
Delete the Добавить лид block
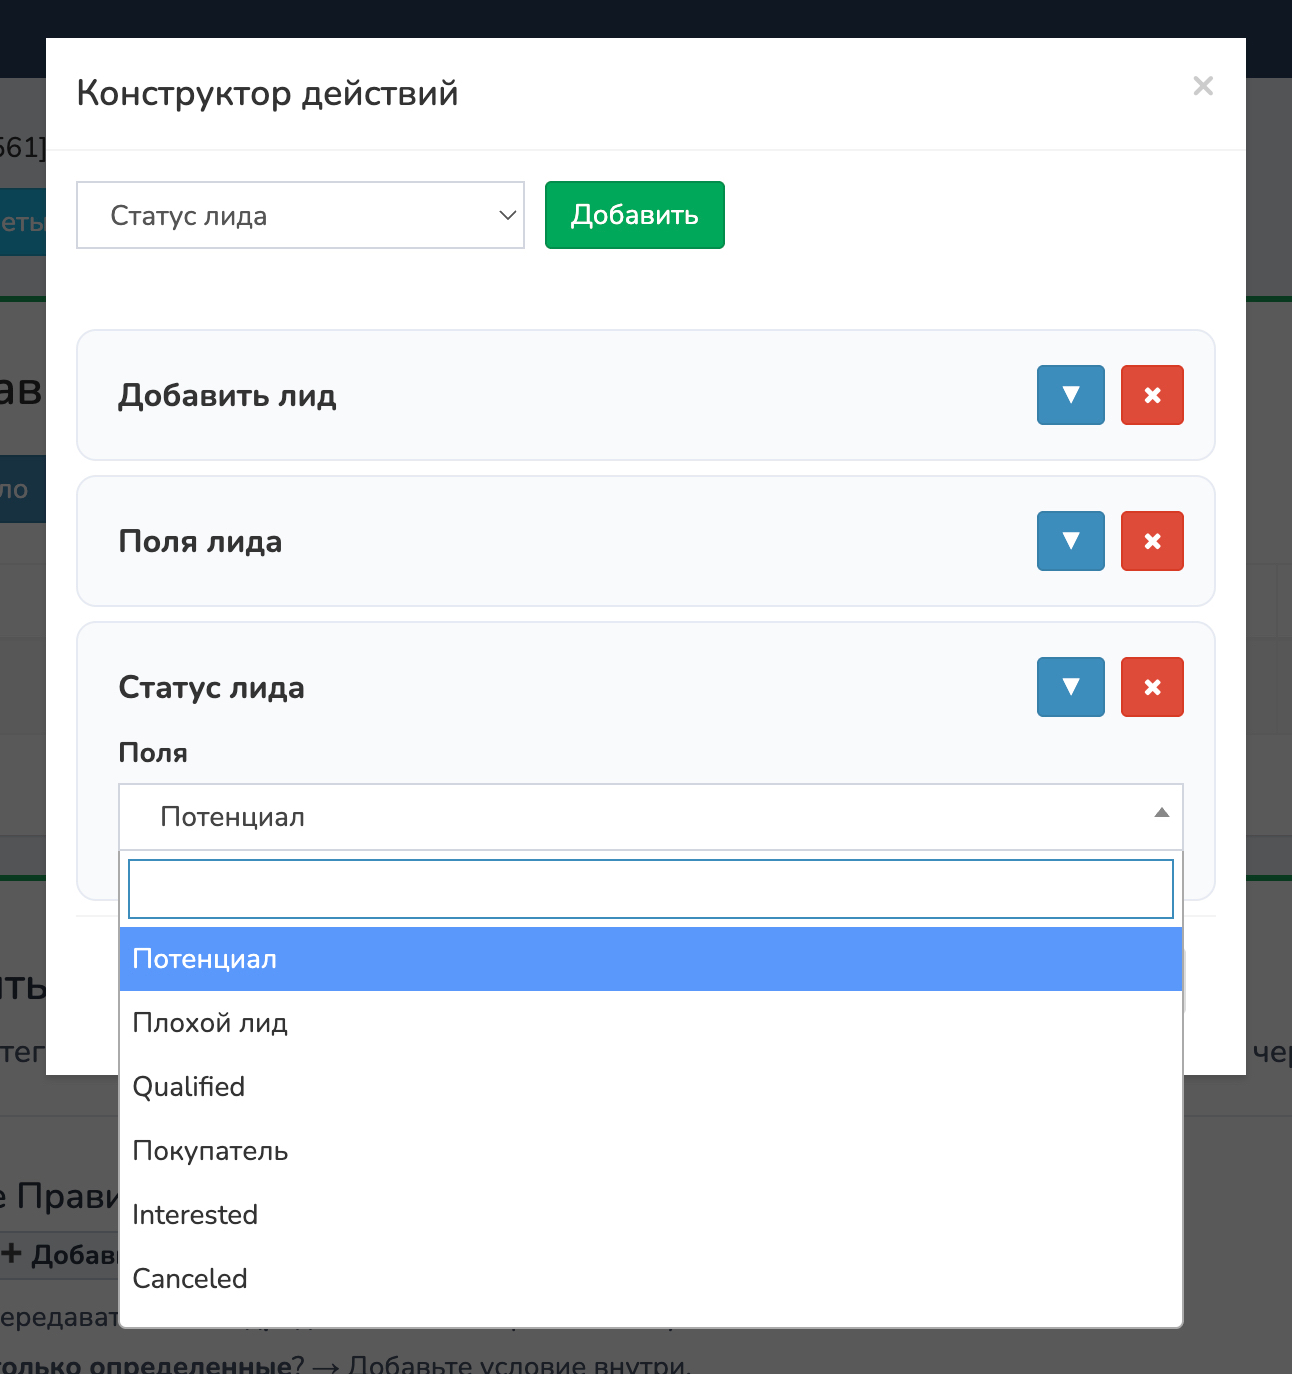pos(1152,395)
